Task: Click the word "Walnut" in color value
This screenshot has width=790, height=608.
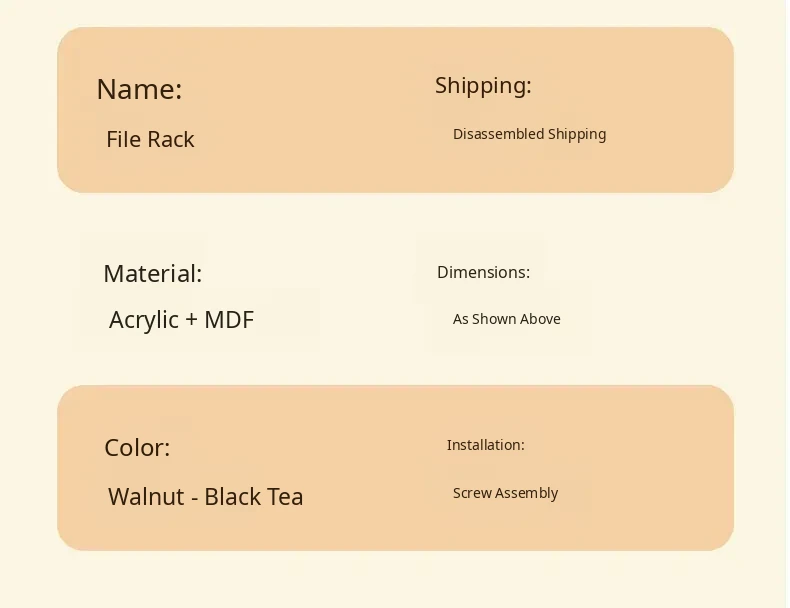Action: 145,497
